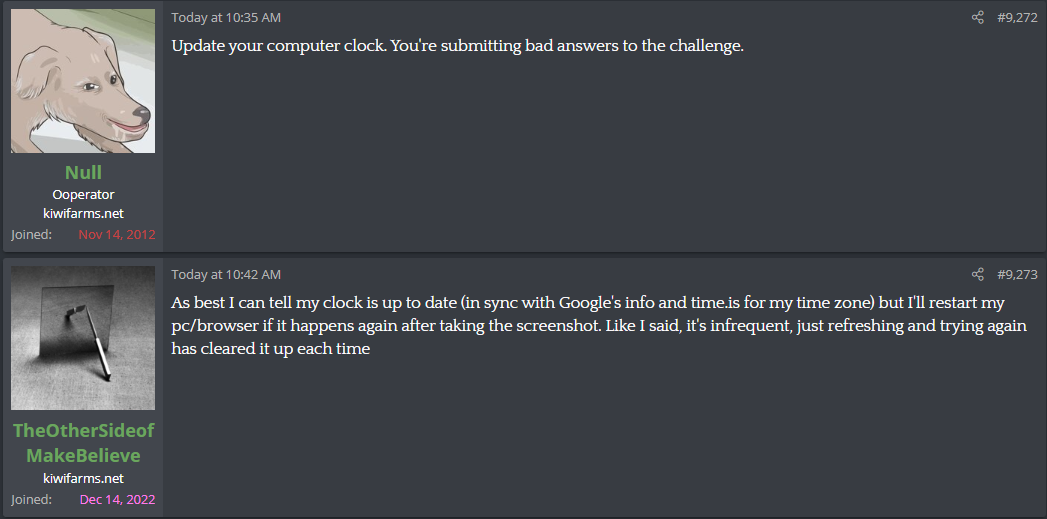Click the Dec 14, 2022 join date

point(118,499)
